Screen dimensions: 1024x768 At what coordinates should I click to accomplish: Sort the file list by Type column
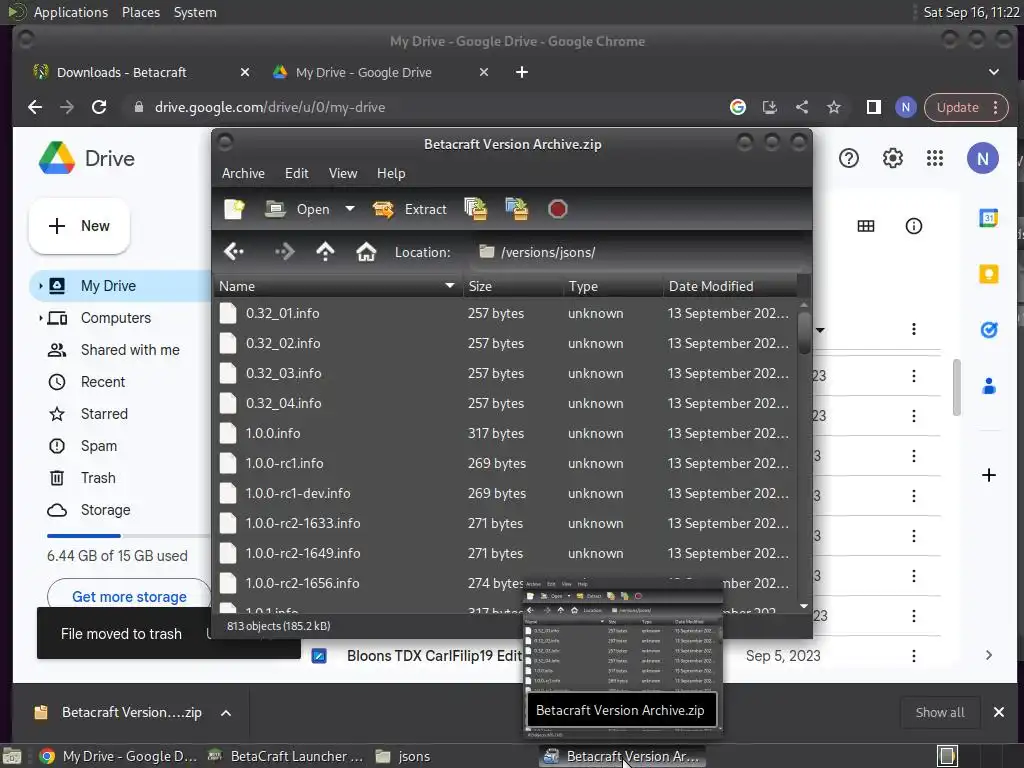613,286
